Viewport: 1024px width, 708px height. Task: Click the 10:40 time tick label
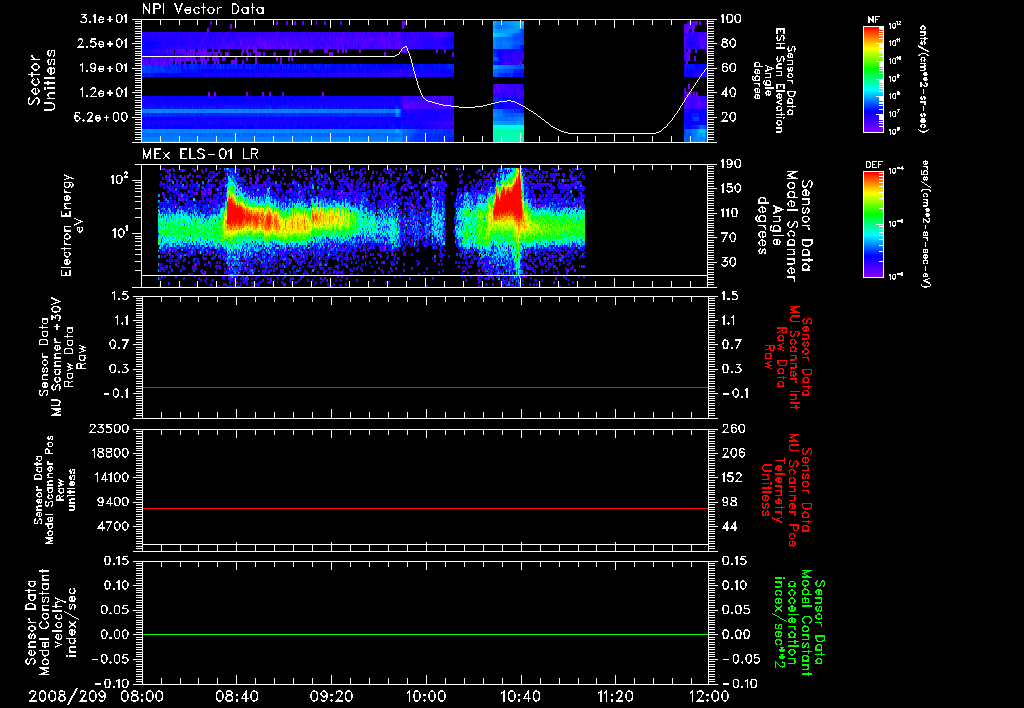[x=520, y=696]
